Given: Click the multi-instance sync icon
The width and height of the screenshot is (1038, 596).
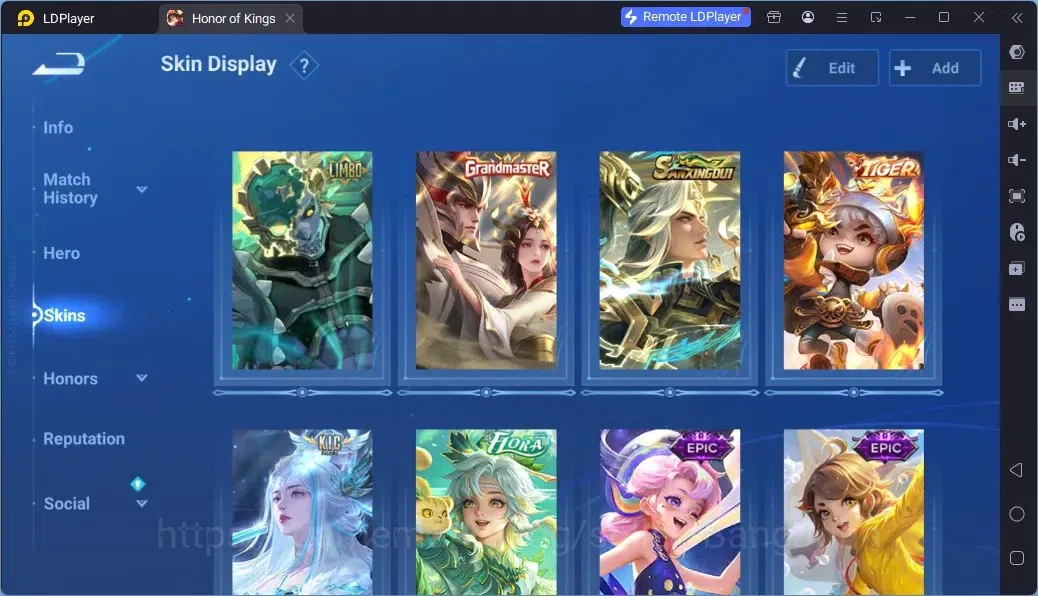Looking at the screenshot, I should pyautogui.click(x=1017, y=268).
